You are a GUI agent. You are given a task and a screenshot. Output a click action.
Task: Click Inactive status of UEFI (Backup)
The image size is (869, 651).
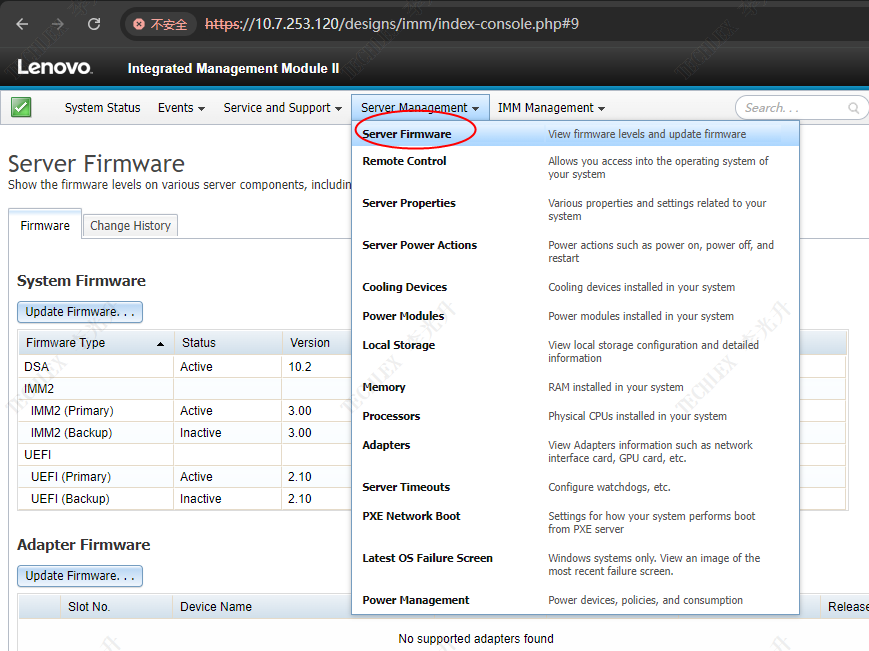click(201, 499)
